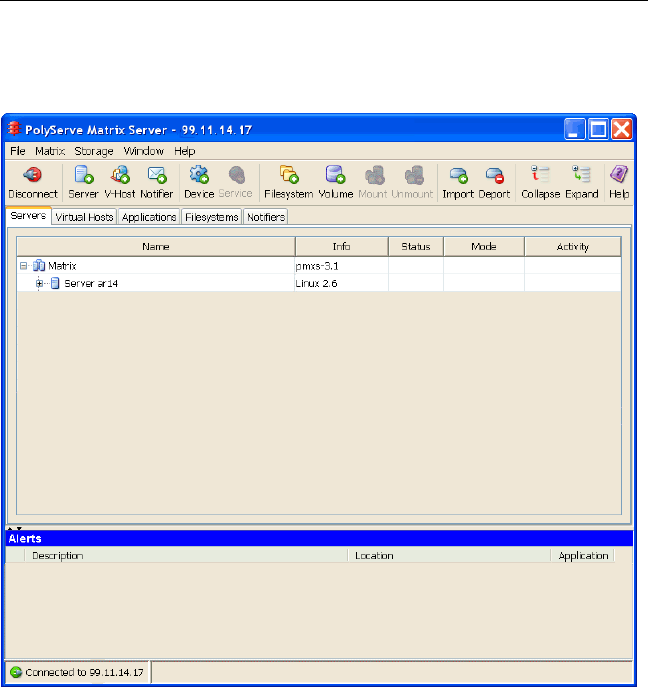648x687 pixels.
Task: Maximize the PolyServe Matrix Server window
Action: point(598,130)
